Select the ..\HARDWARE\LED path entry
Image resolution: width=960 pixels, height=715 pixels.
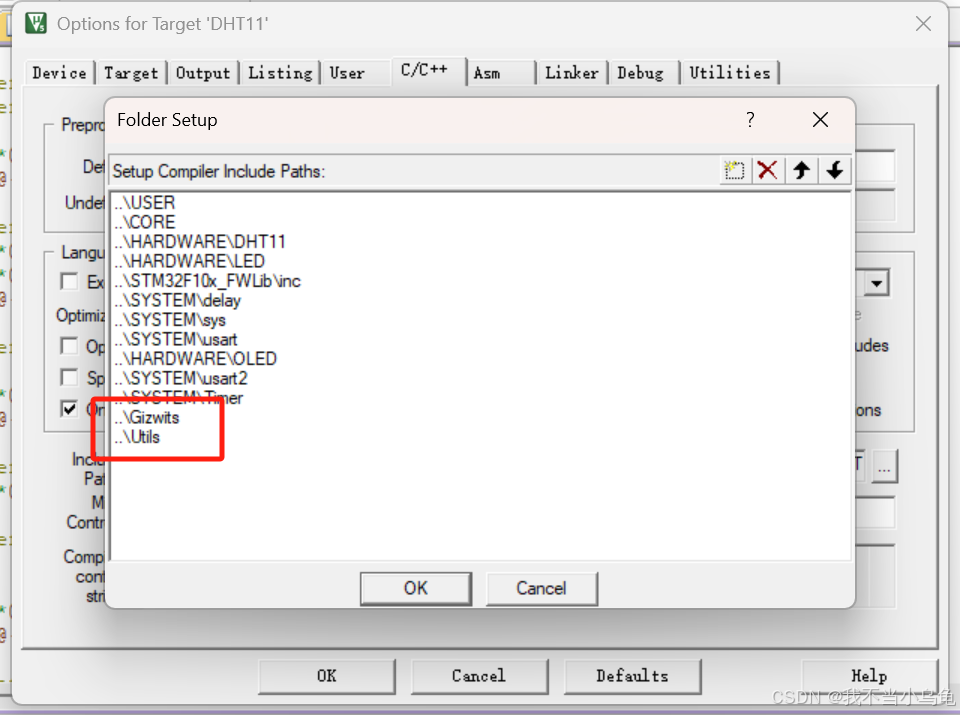[189, 261]
